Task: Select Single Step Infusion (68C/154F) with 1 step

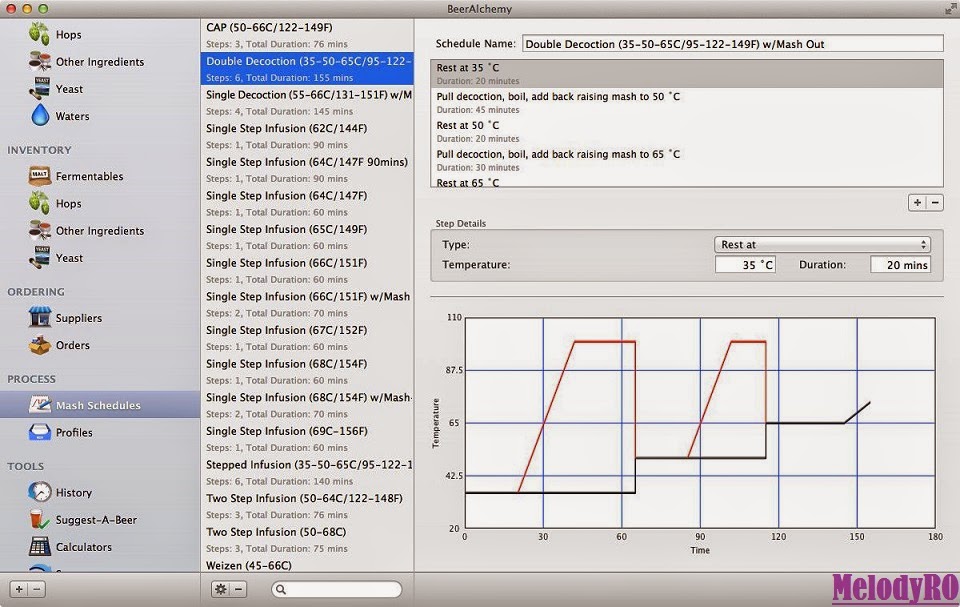Action: (x=307, y=372)
